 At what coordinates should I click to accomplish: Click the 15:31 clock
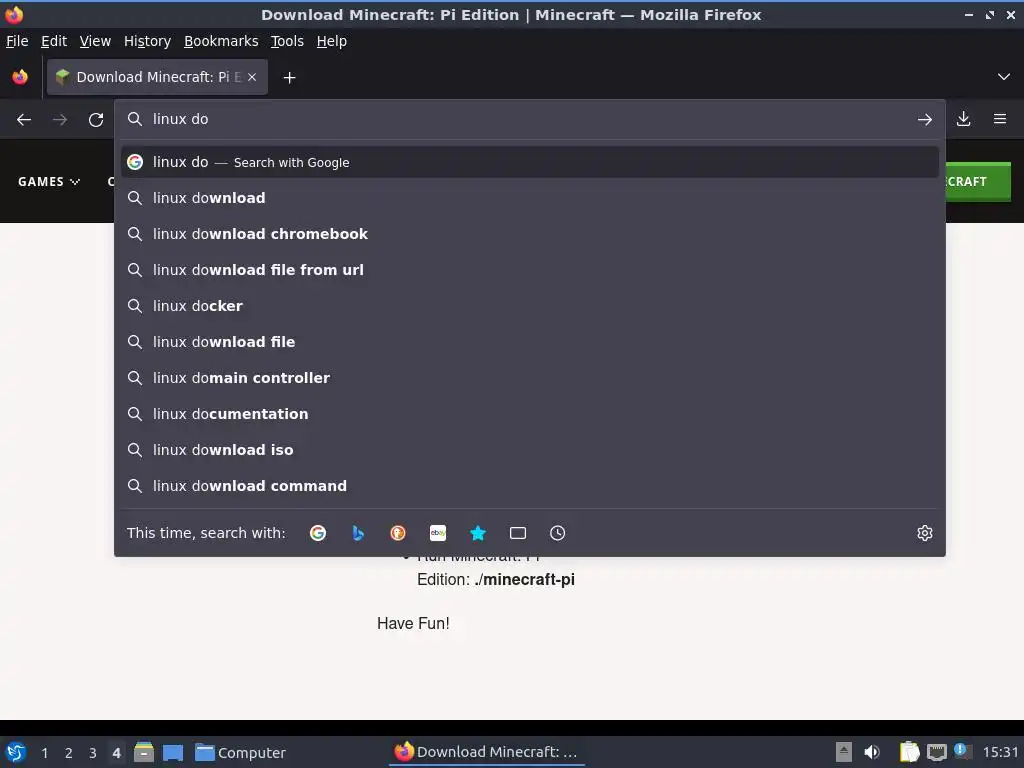1000,752
